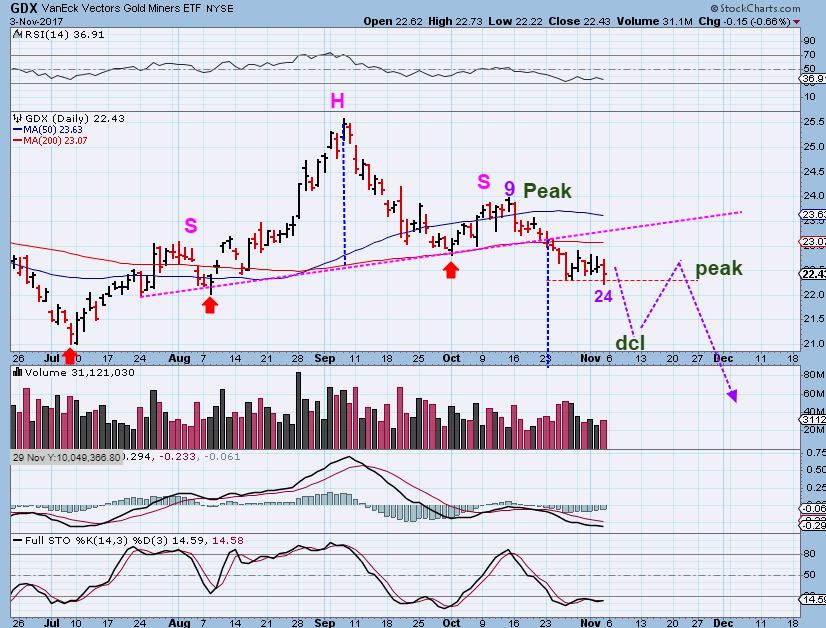Screen dimensions: 826x628
Task: Click the bar icon beside the Volume label
Action: (x=17, y=372)
